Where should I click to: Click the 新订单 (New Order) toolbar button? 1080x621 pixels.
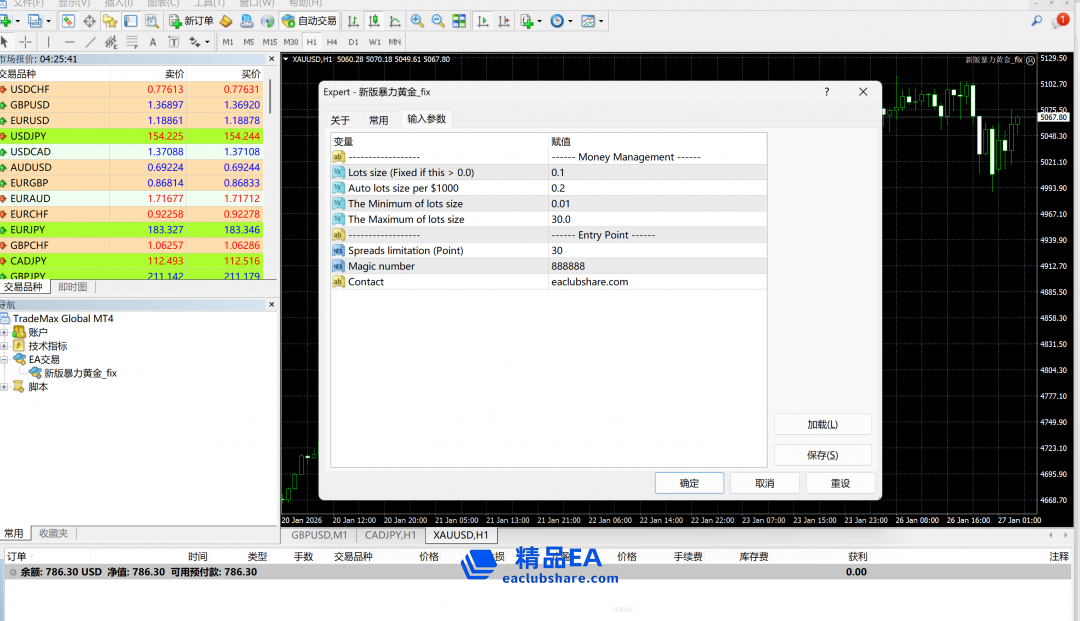coord(190,21)
